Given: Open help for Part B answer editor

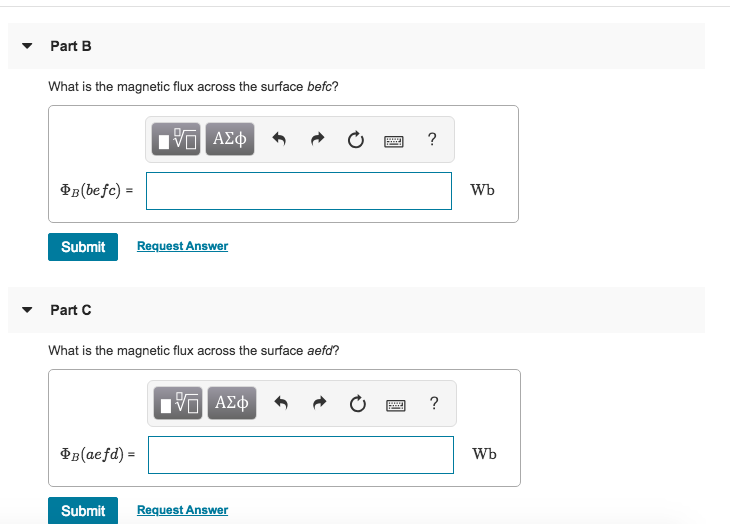Looking at the screenshot, I should [x=432, y=139].
